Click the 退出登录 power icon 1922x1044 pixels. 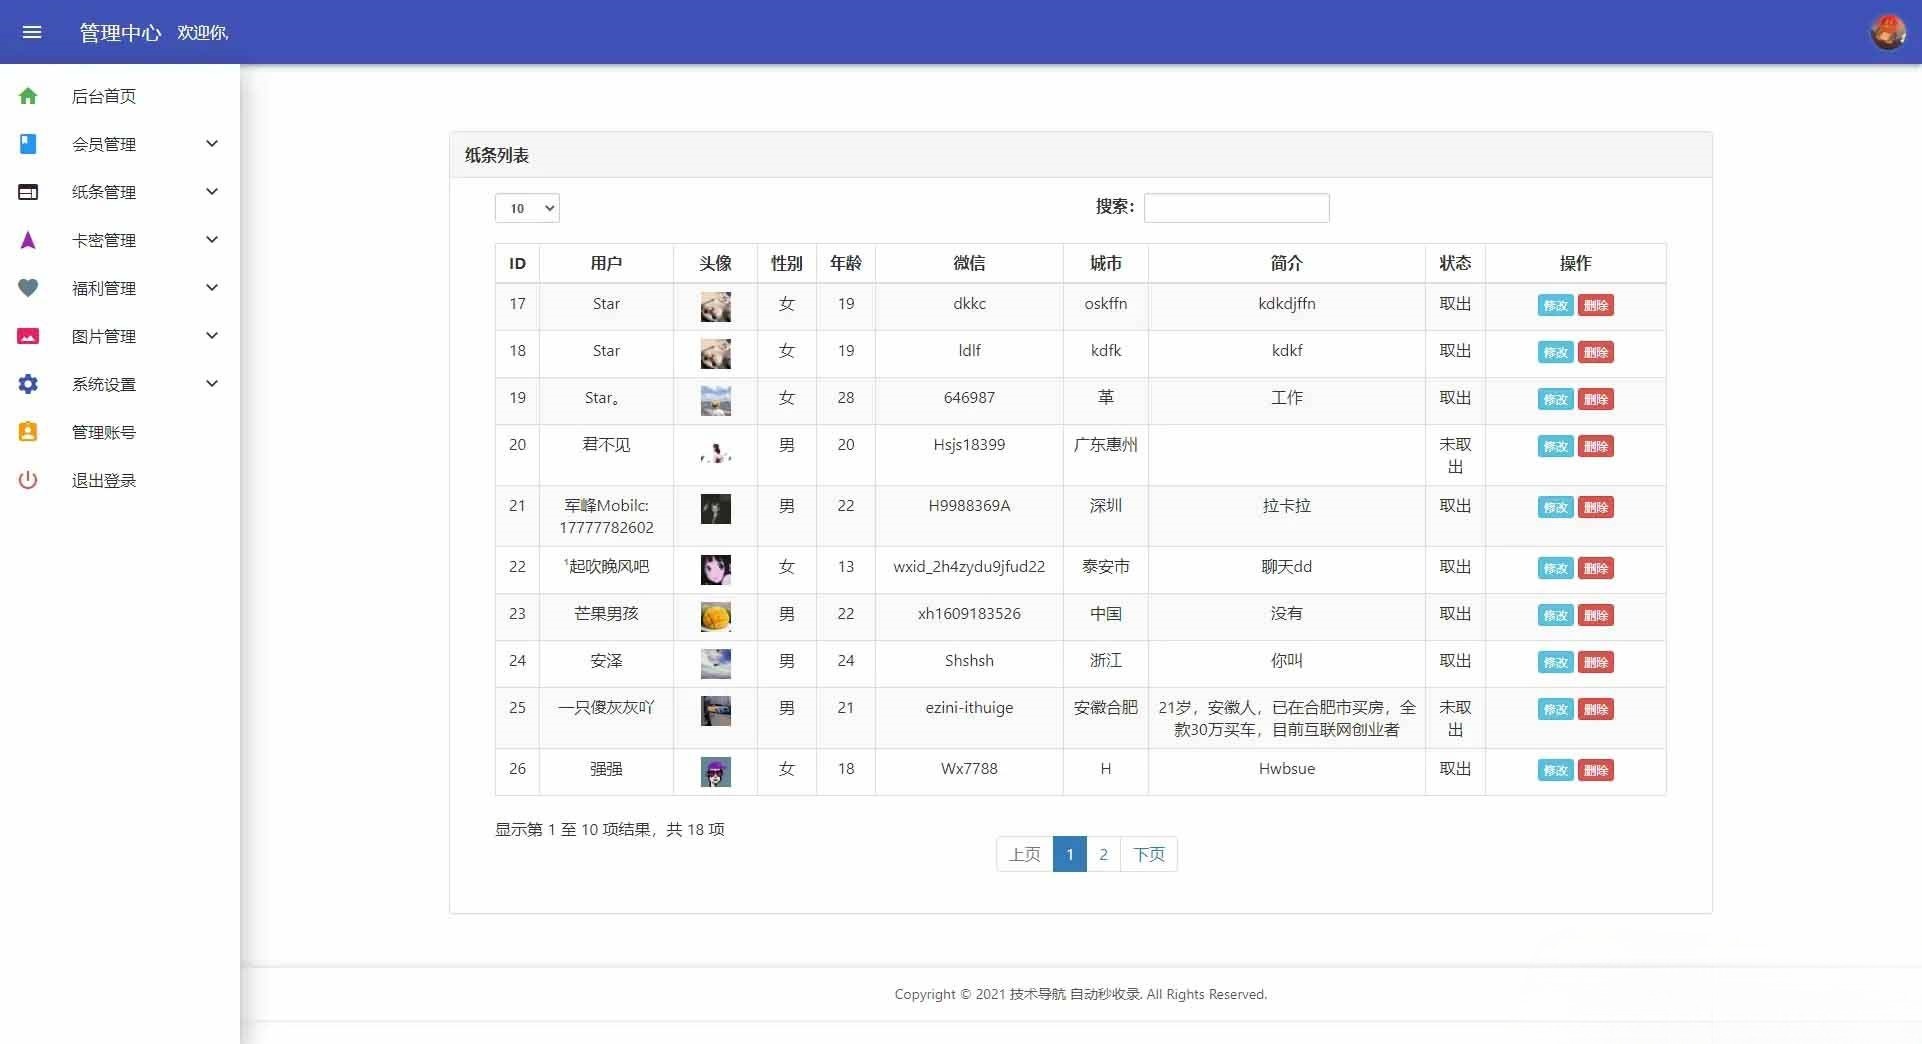(x=27, y=479)
